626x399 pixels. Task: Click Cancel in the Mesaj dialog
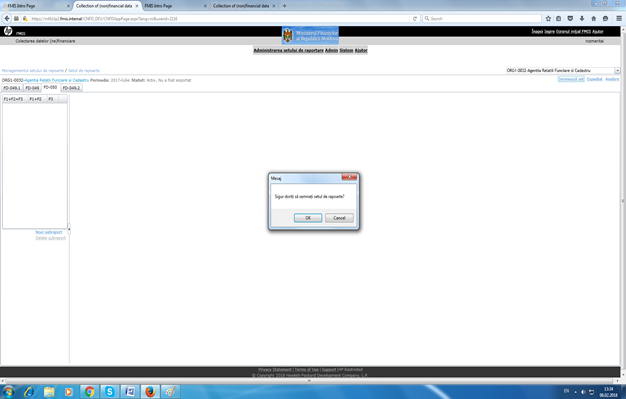pyautogui.click(x=339, y=218)
